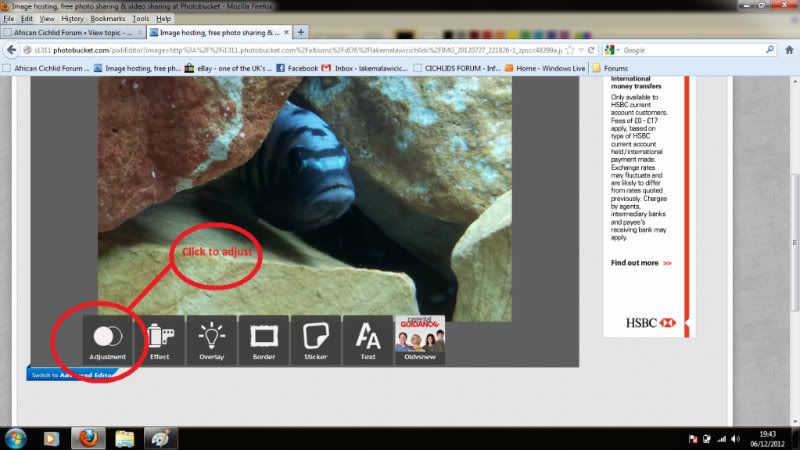
Task: Click the Firefox taskbar icon
Action: pyautogui.click(x=88, y=439)
